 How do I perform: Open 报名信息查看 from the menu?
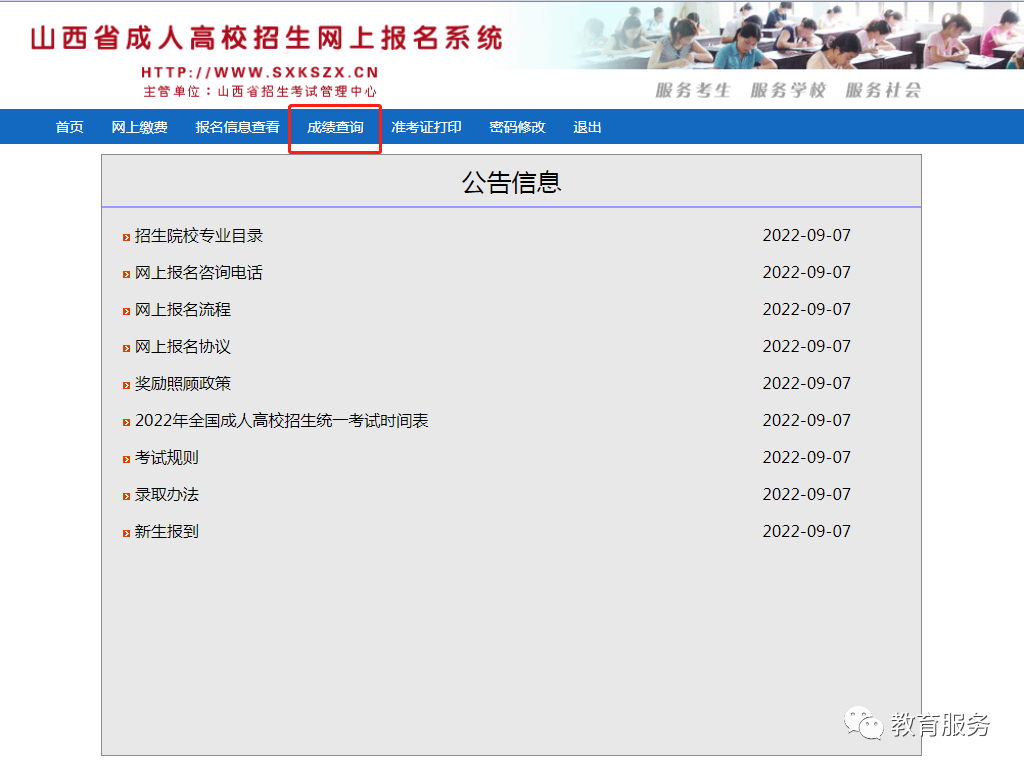236,127
